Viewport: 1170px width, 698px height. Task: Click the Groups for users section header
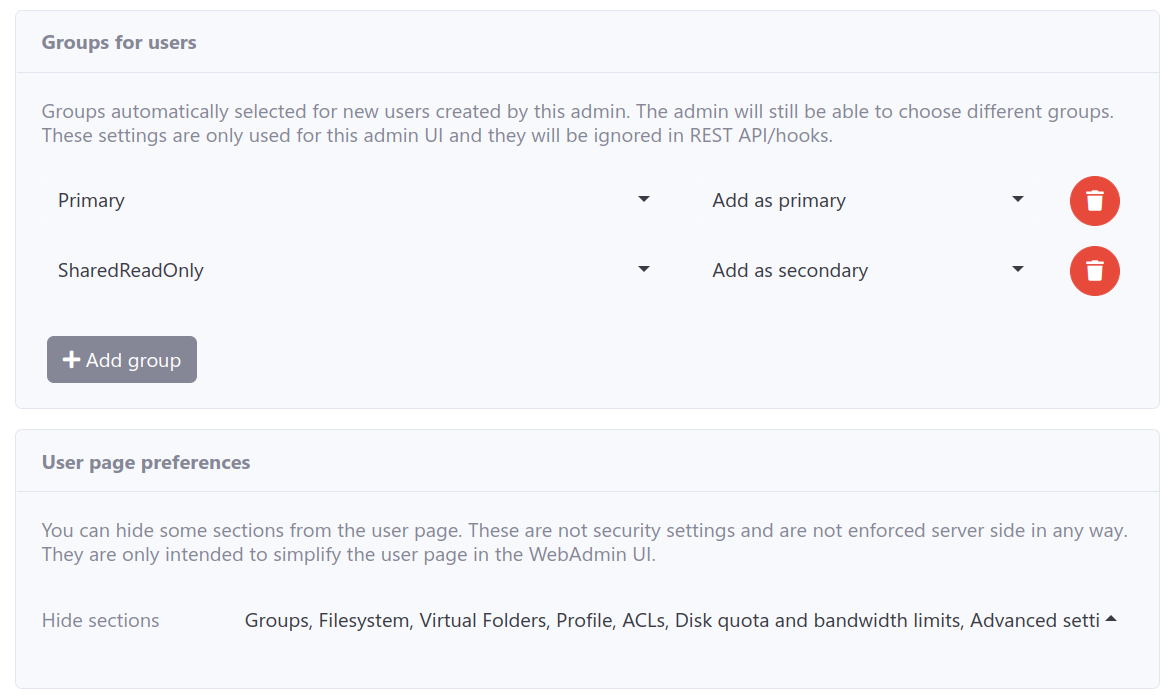(x=119, y=42)
